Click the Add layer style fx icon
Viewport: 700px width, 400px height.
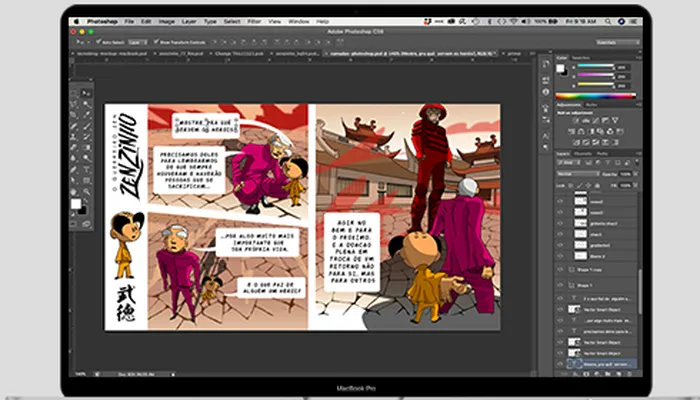click(x=577, y=374)
